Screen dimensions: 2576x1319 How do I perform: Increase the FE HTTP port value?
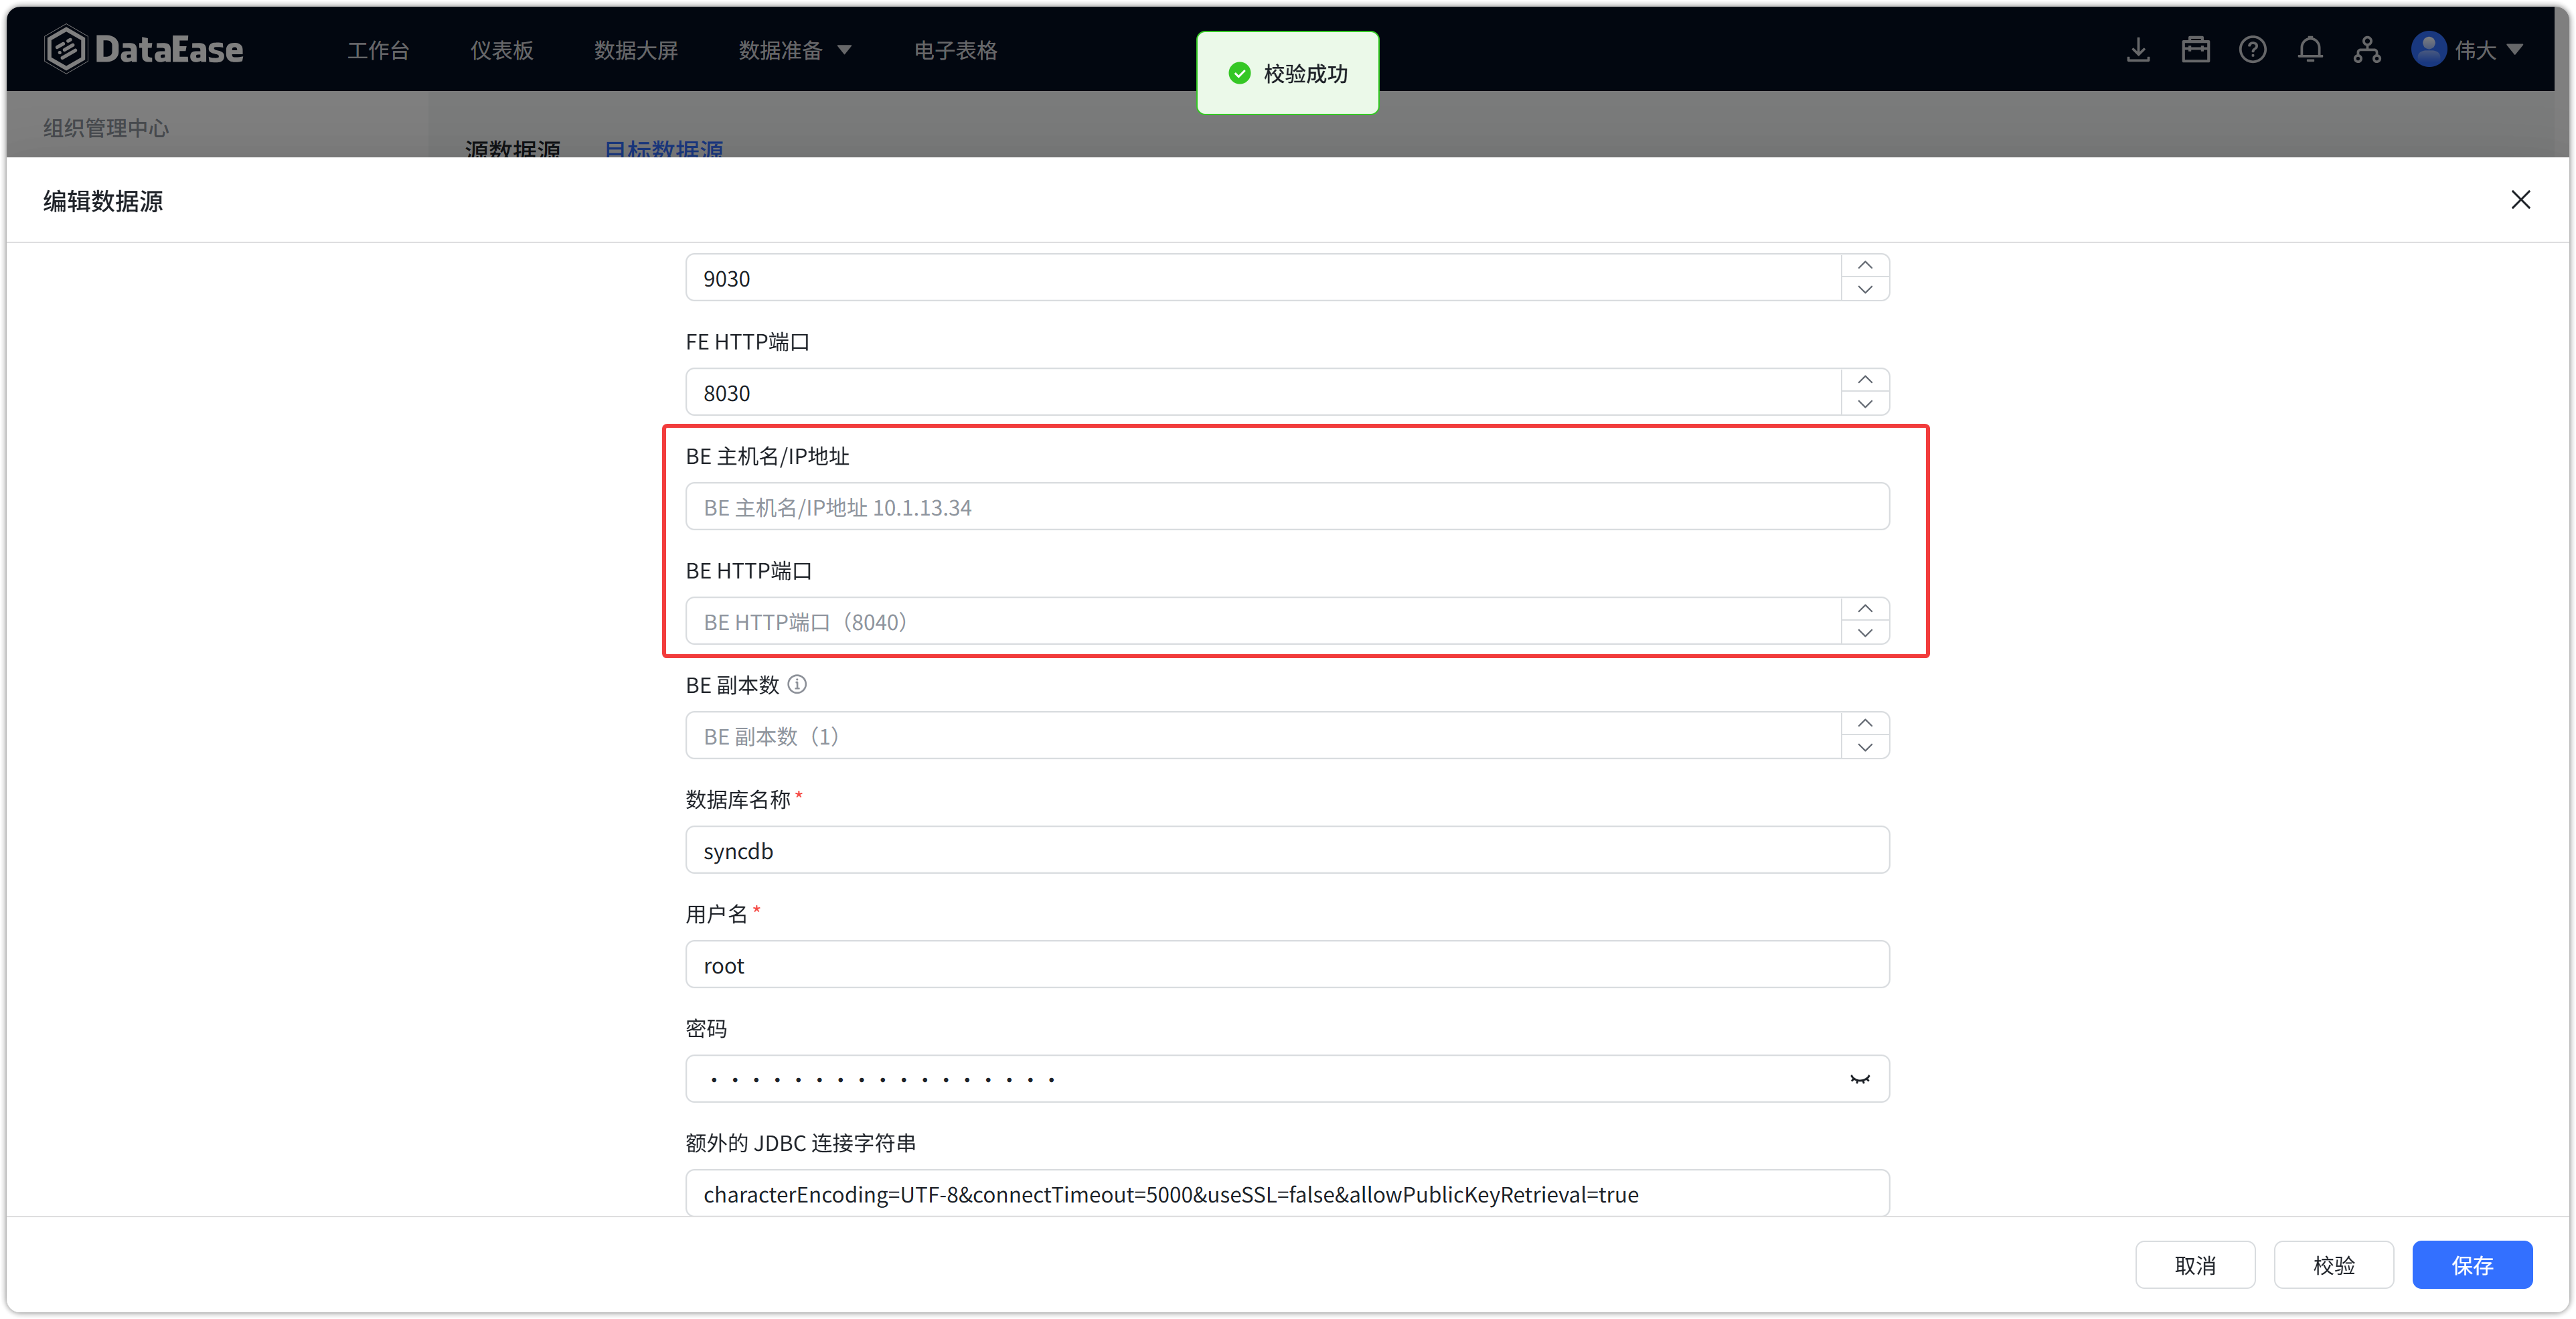point(1865,380)
